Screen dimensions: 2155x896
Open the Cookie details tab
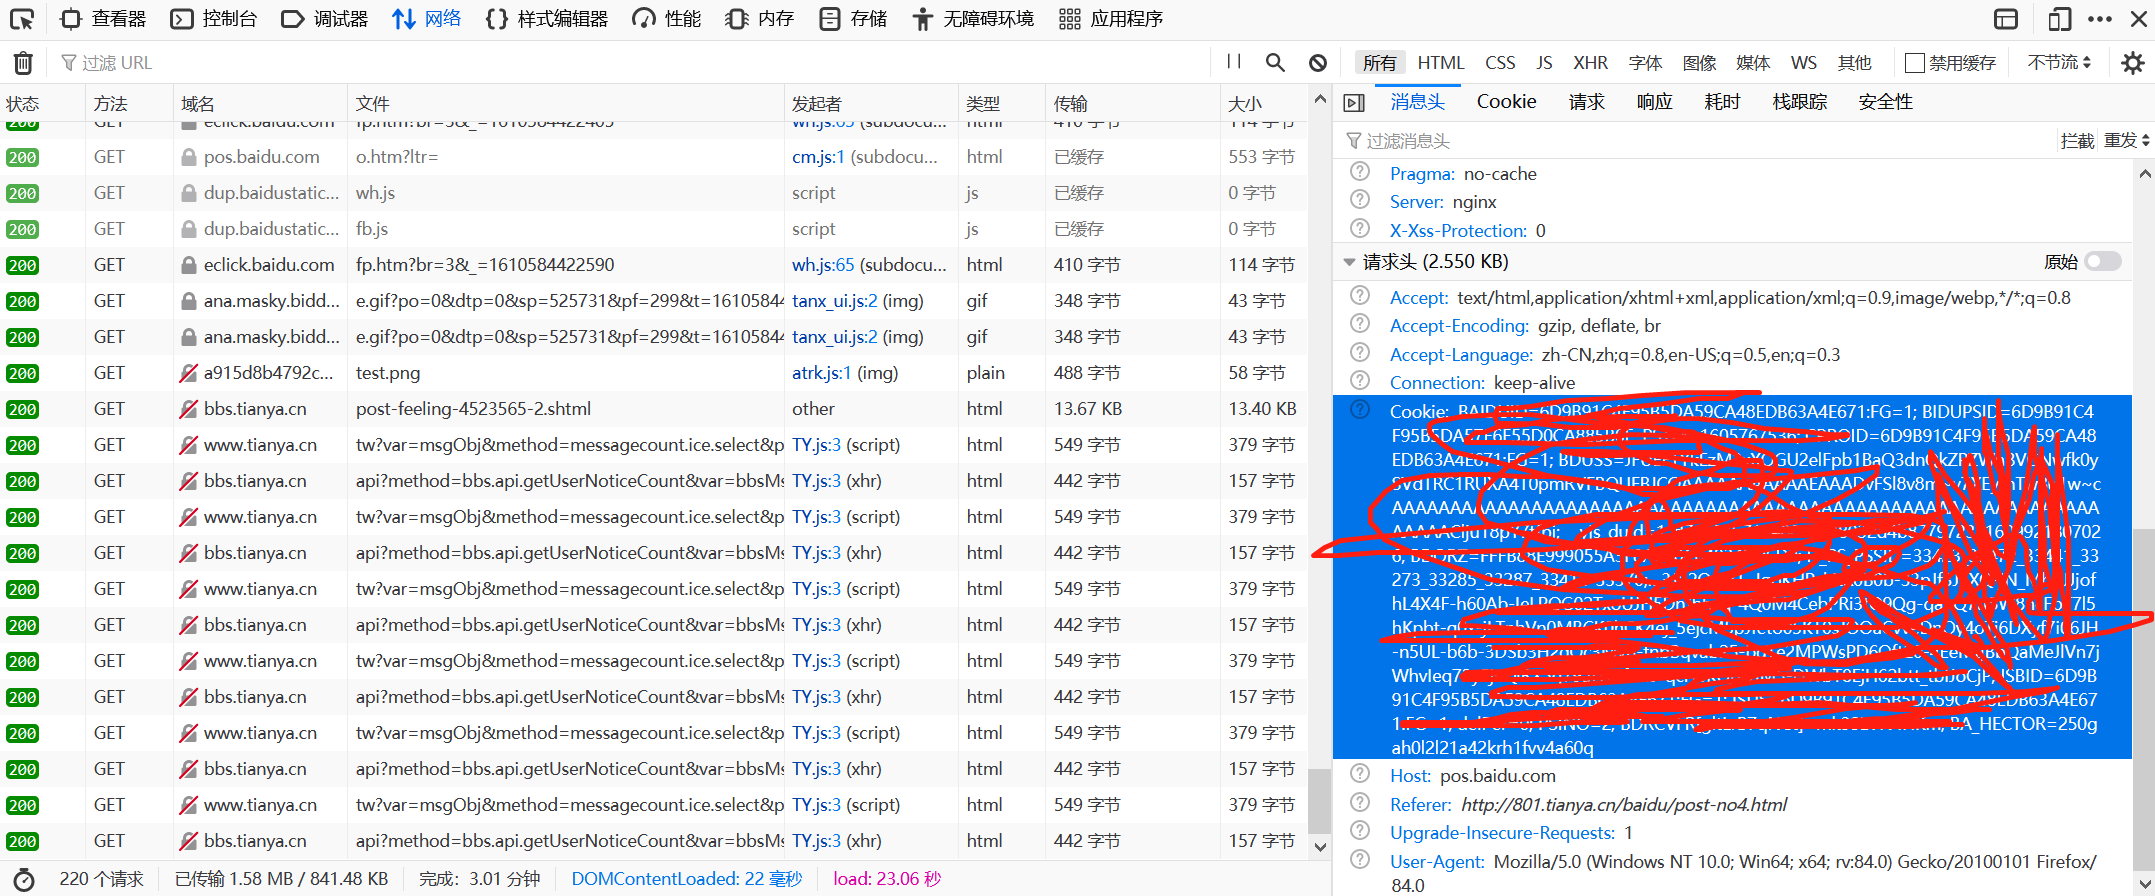(x=1506, y=101)
